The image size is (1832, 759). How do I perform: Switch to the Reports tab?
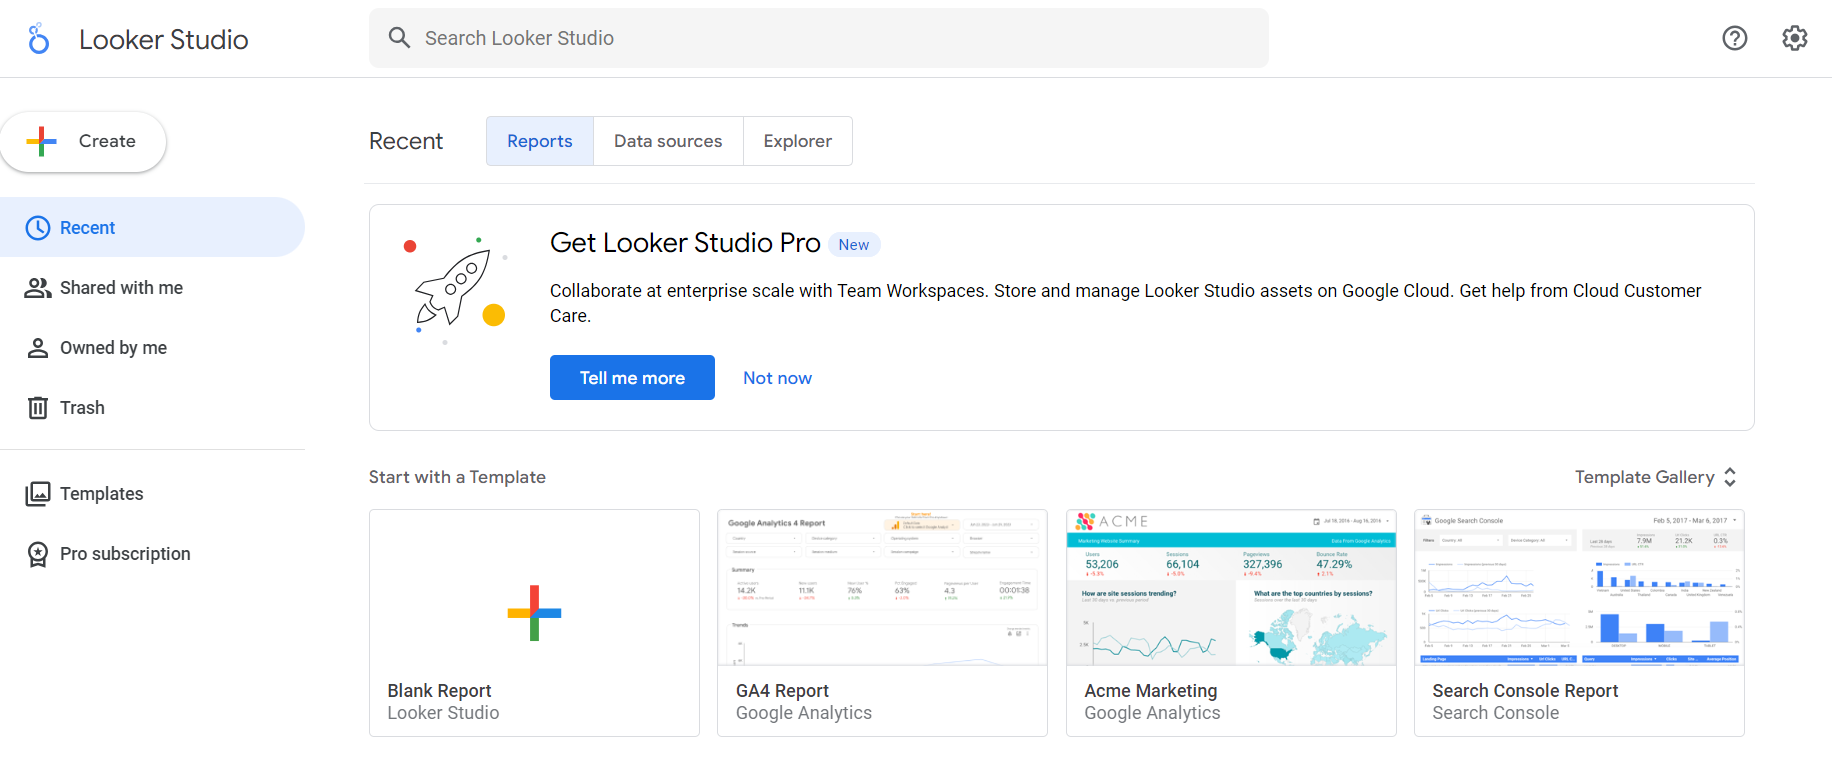(540, 141)
